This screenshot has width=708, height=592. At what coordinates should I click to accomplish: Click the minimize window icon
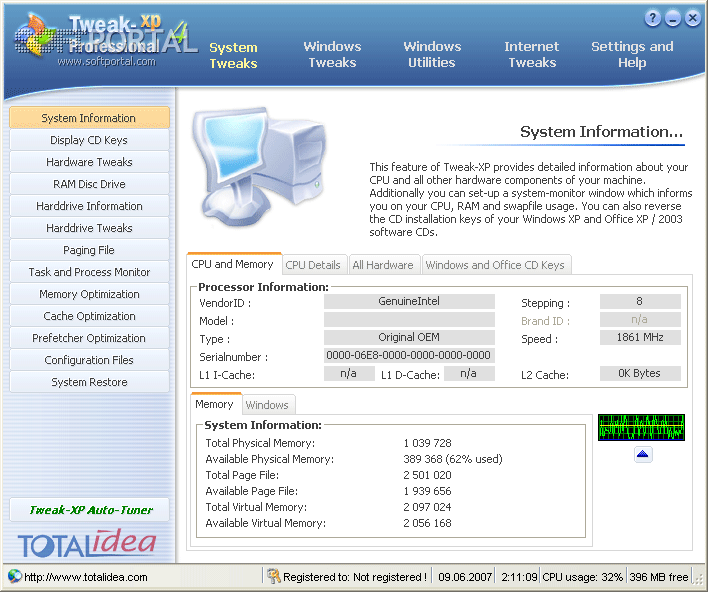(672, 18)
